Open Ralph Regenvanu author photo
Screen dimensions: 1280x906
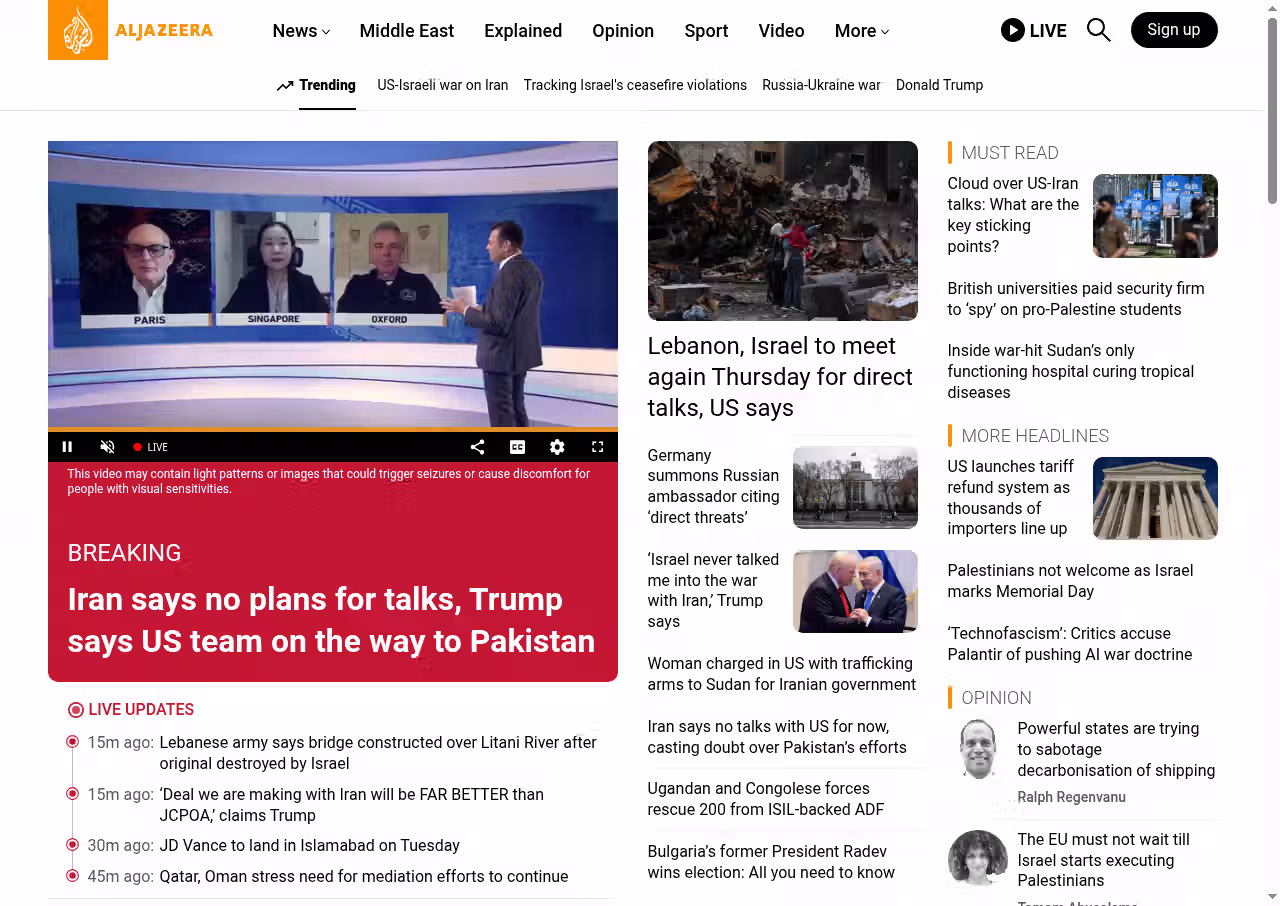977,749
